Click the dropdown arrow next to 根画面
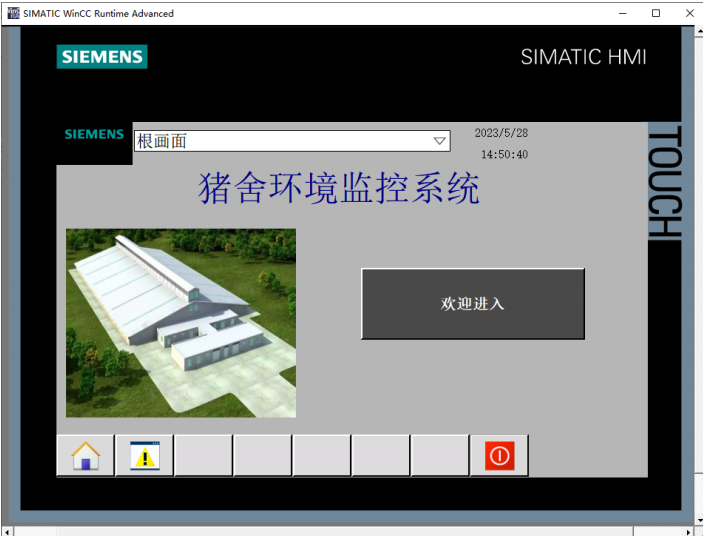The image size is (703, 538). pos(439,141)
